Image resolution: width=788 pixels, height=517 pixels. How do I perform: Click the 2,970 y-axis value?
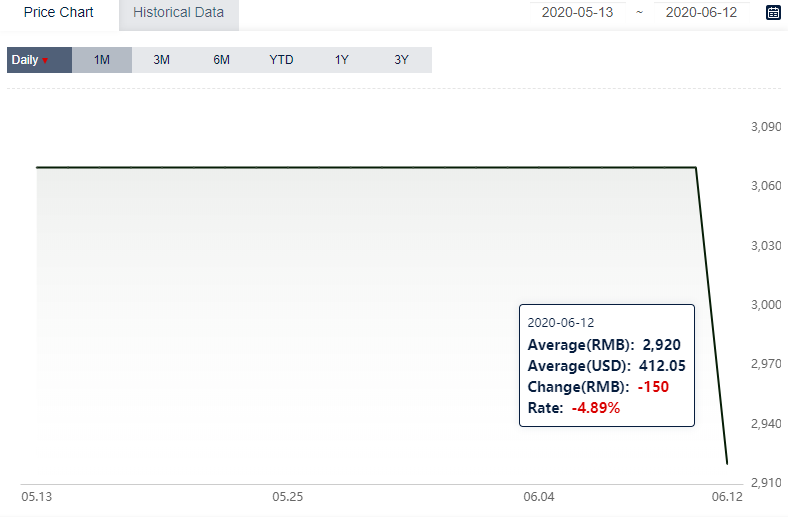click(766, 364)
